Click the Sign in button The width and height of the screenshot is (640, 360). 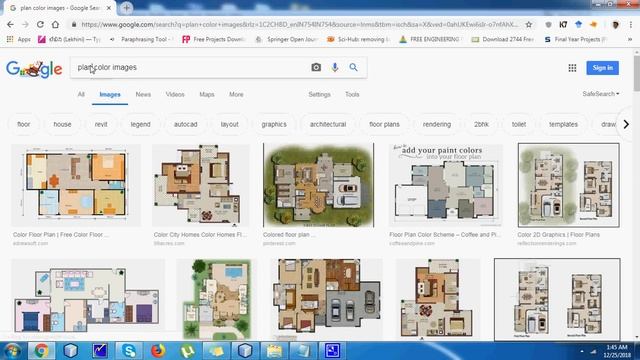click(x=602, y=68)
